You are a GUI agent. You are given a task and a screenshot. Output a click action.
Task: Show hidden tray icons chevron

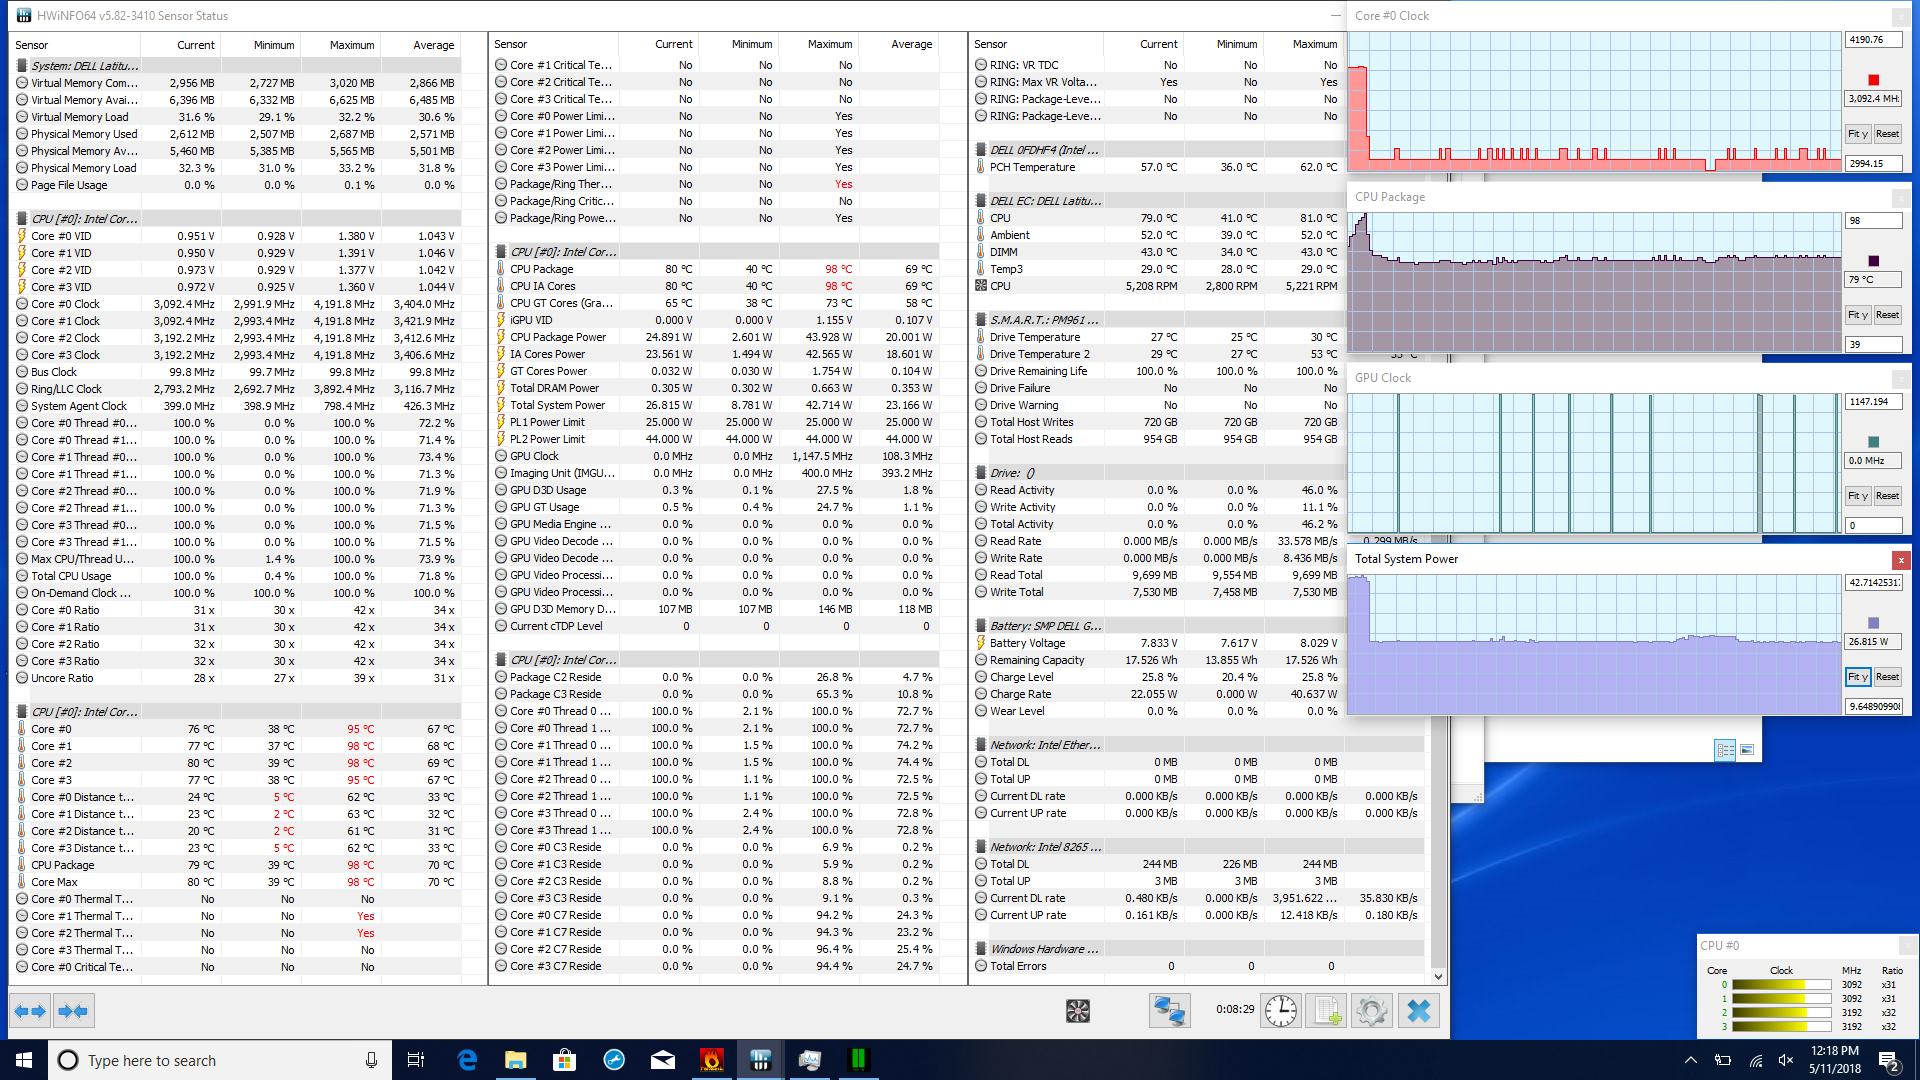(x=1691, y=1060)
